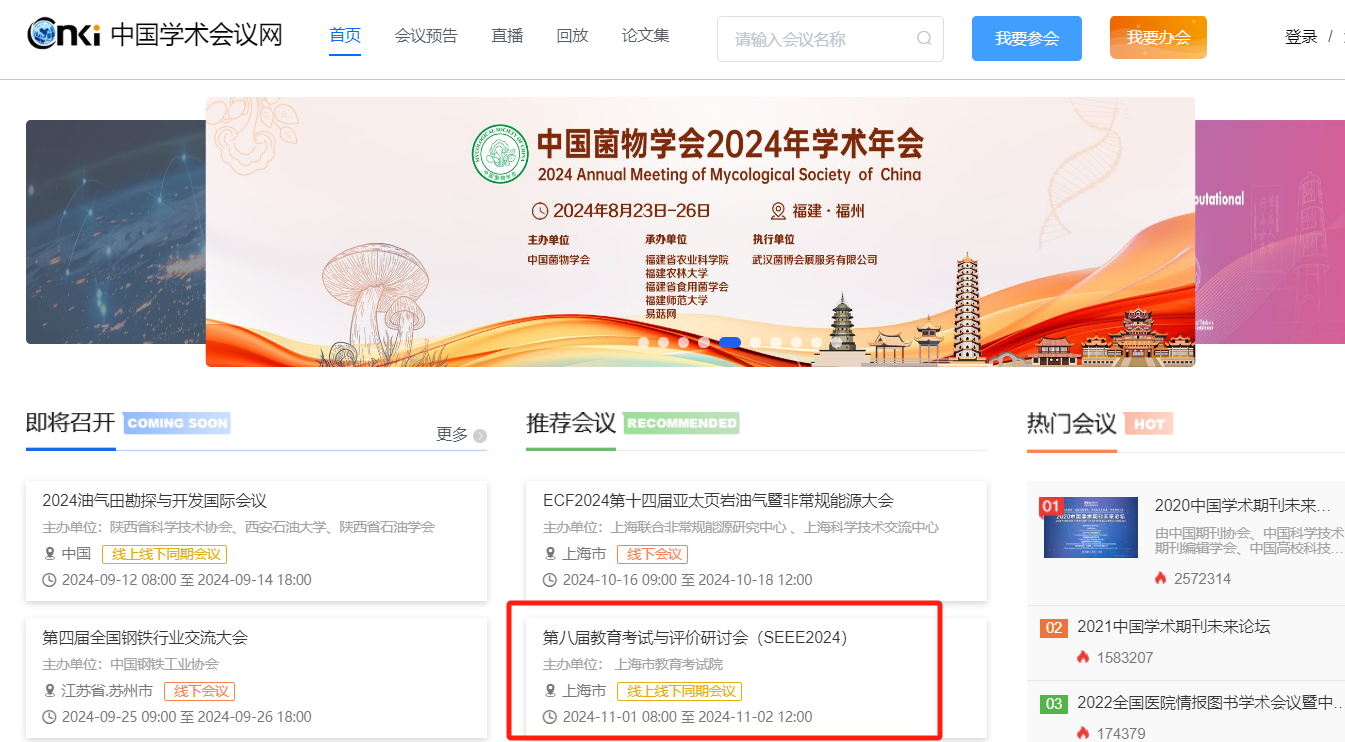
Task: Click the search magnifier icon
Action: (924, 39)
